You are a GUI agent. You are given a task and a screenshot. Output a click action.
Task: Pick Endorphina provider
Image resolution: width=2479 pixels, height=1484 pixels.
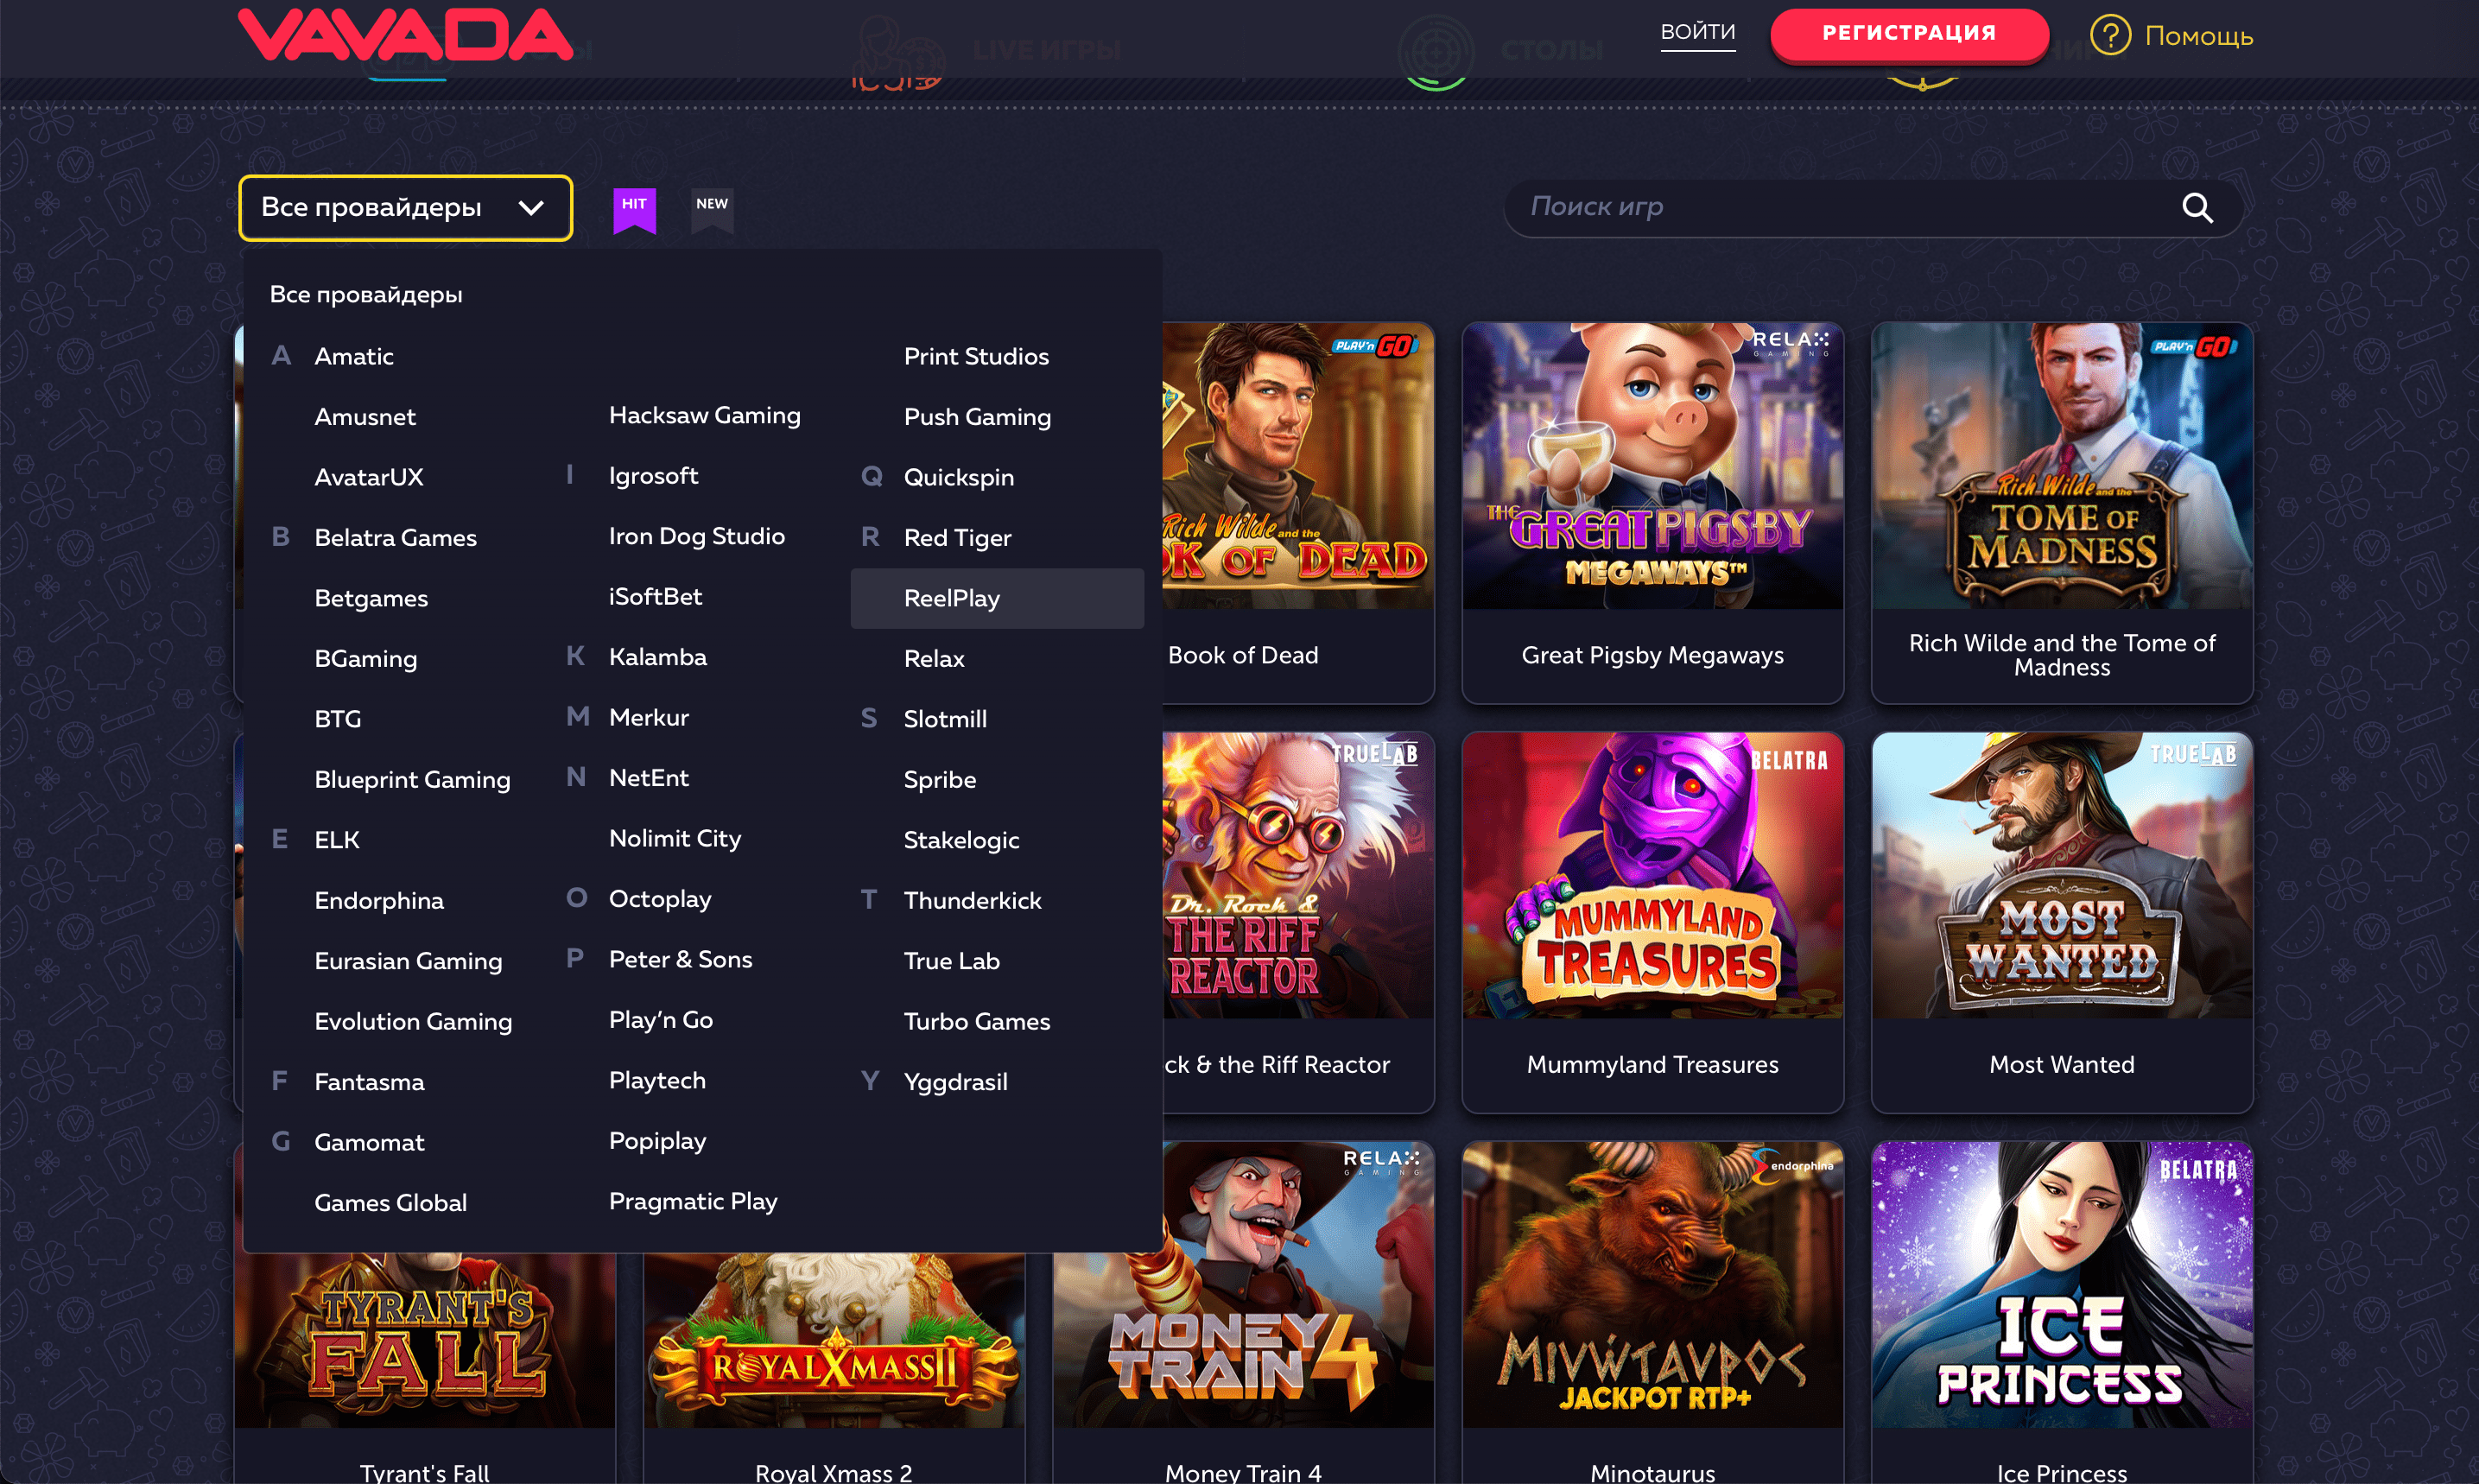379,901
